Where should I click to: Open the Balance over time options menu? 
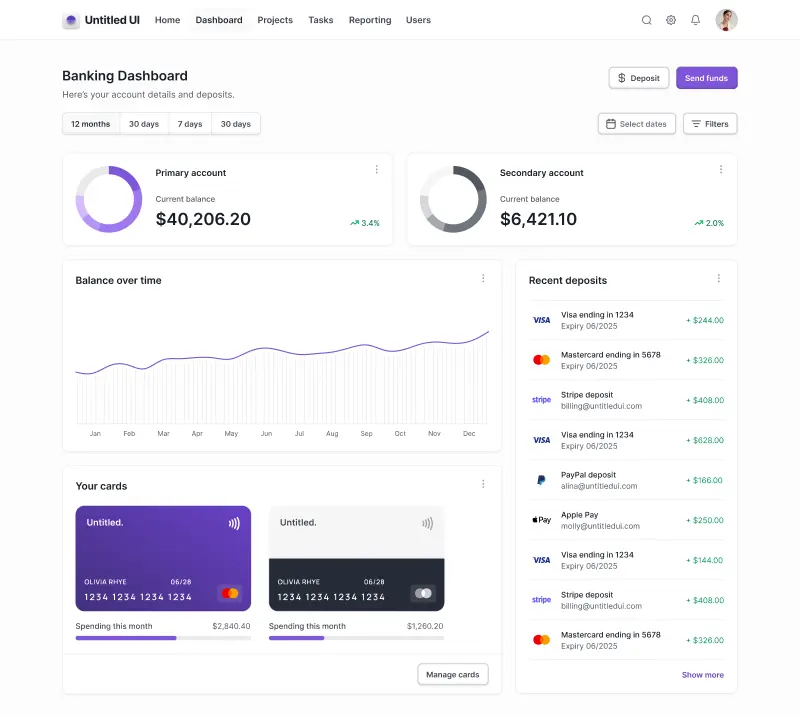[483, 278]
